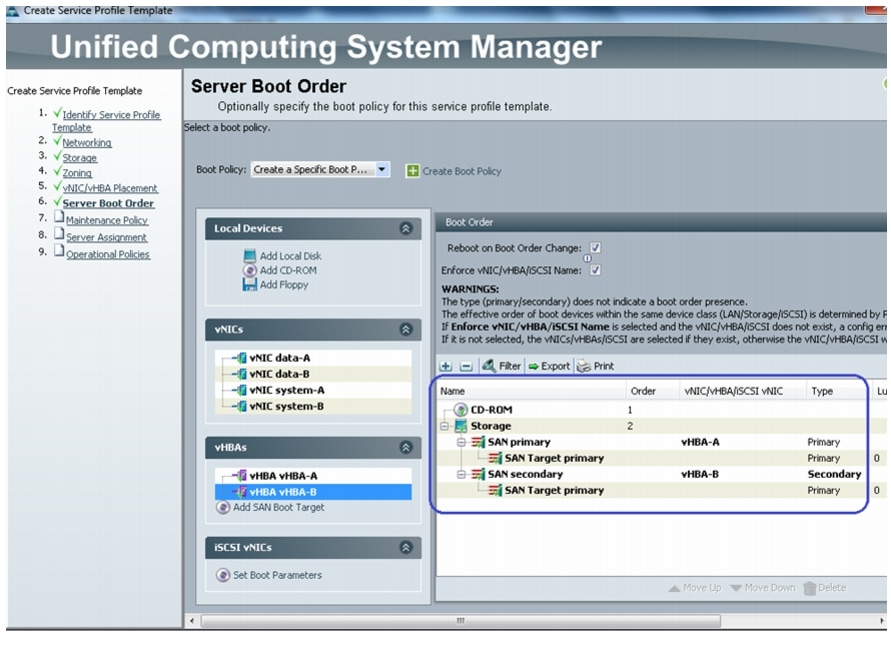Toggle Reboot on Boot Order Change checkbox
The image size is (891, 662).
[595, 248]
